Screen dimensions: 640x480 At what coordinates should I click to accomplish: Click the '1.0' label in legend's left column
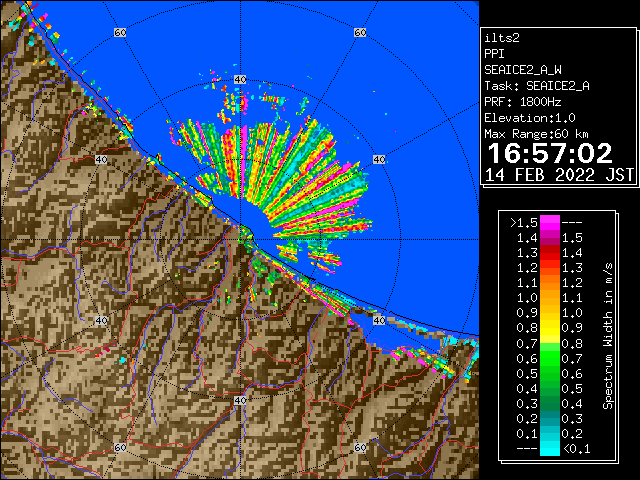(x=527, y=298)
